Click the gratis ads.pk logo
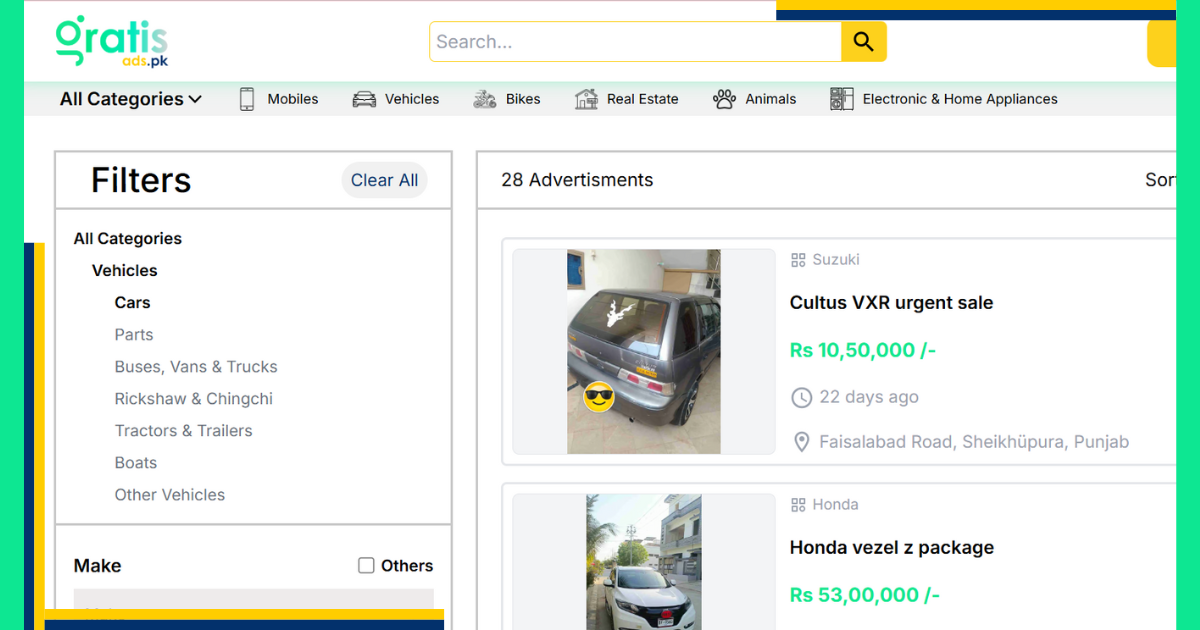Image resolution: width=1200 pixels, height=630 pixels. [111, 42]
